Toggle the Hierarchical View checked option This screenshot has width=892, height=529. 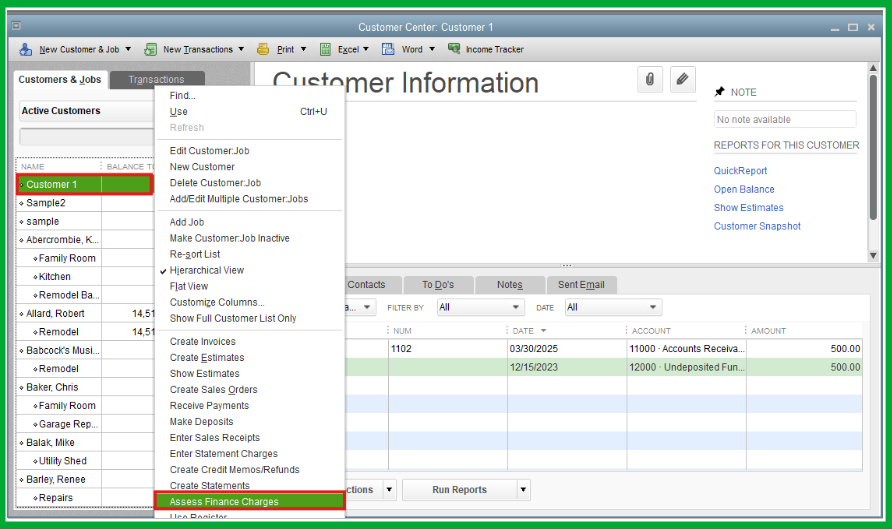(207, 270)
